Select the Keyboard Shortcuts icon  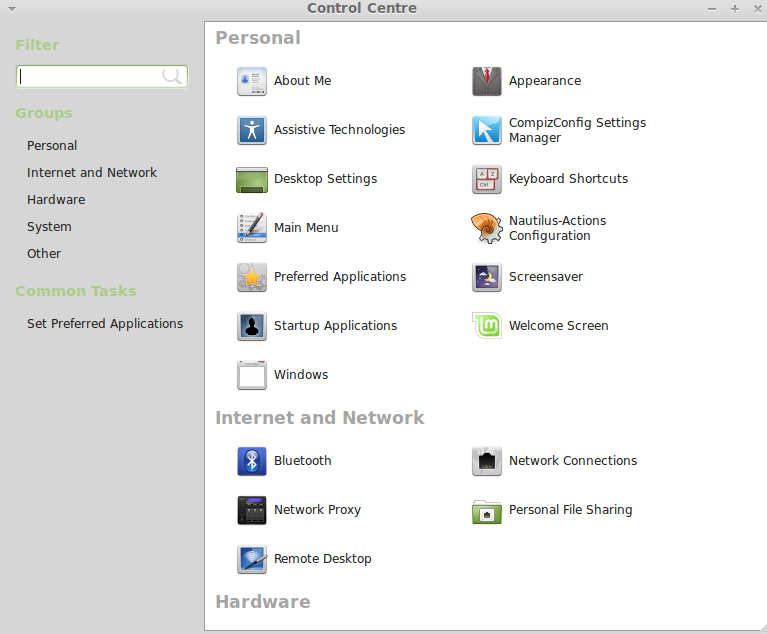pyautogui.click(x=487, y=179)
